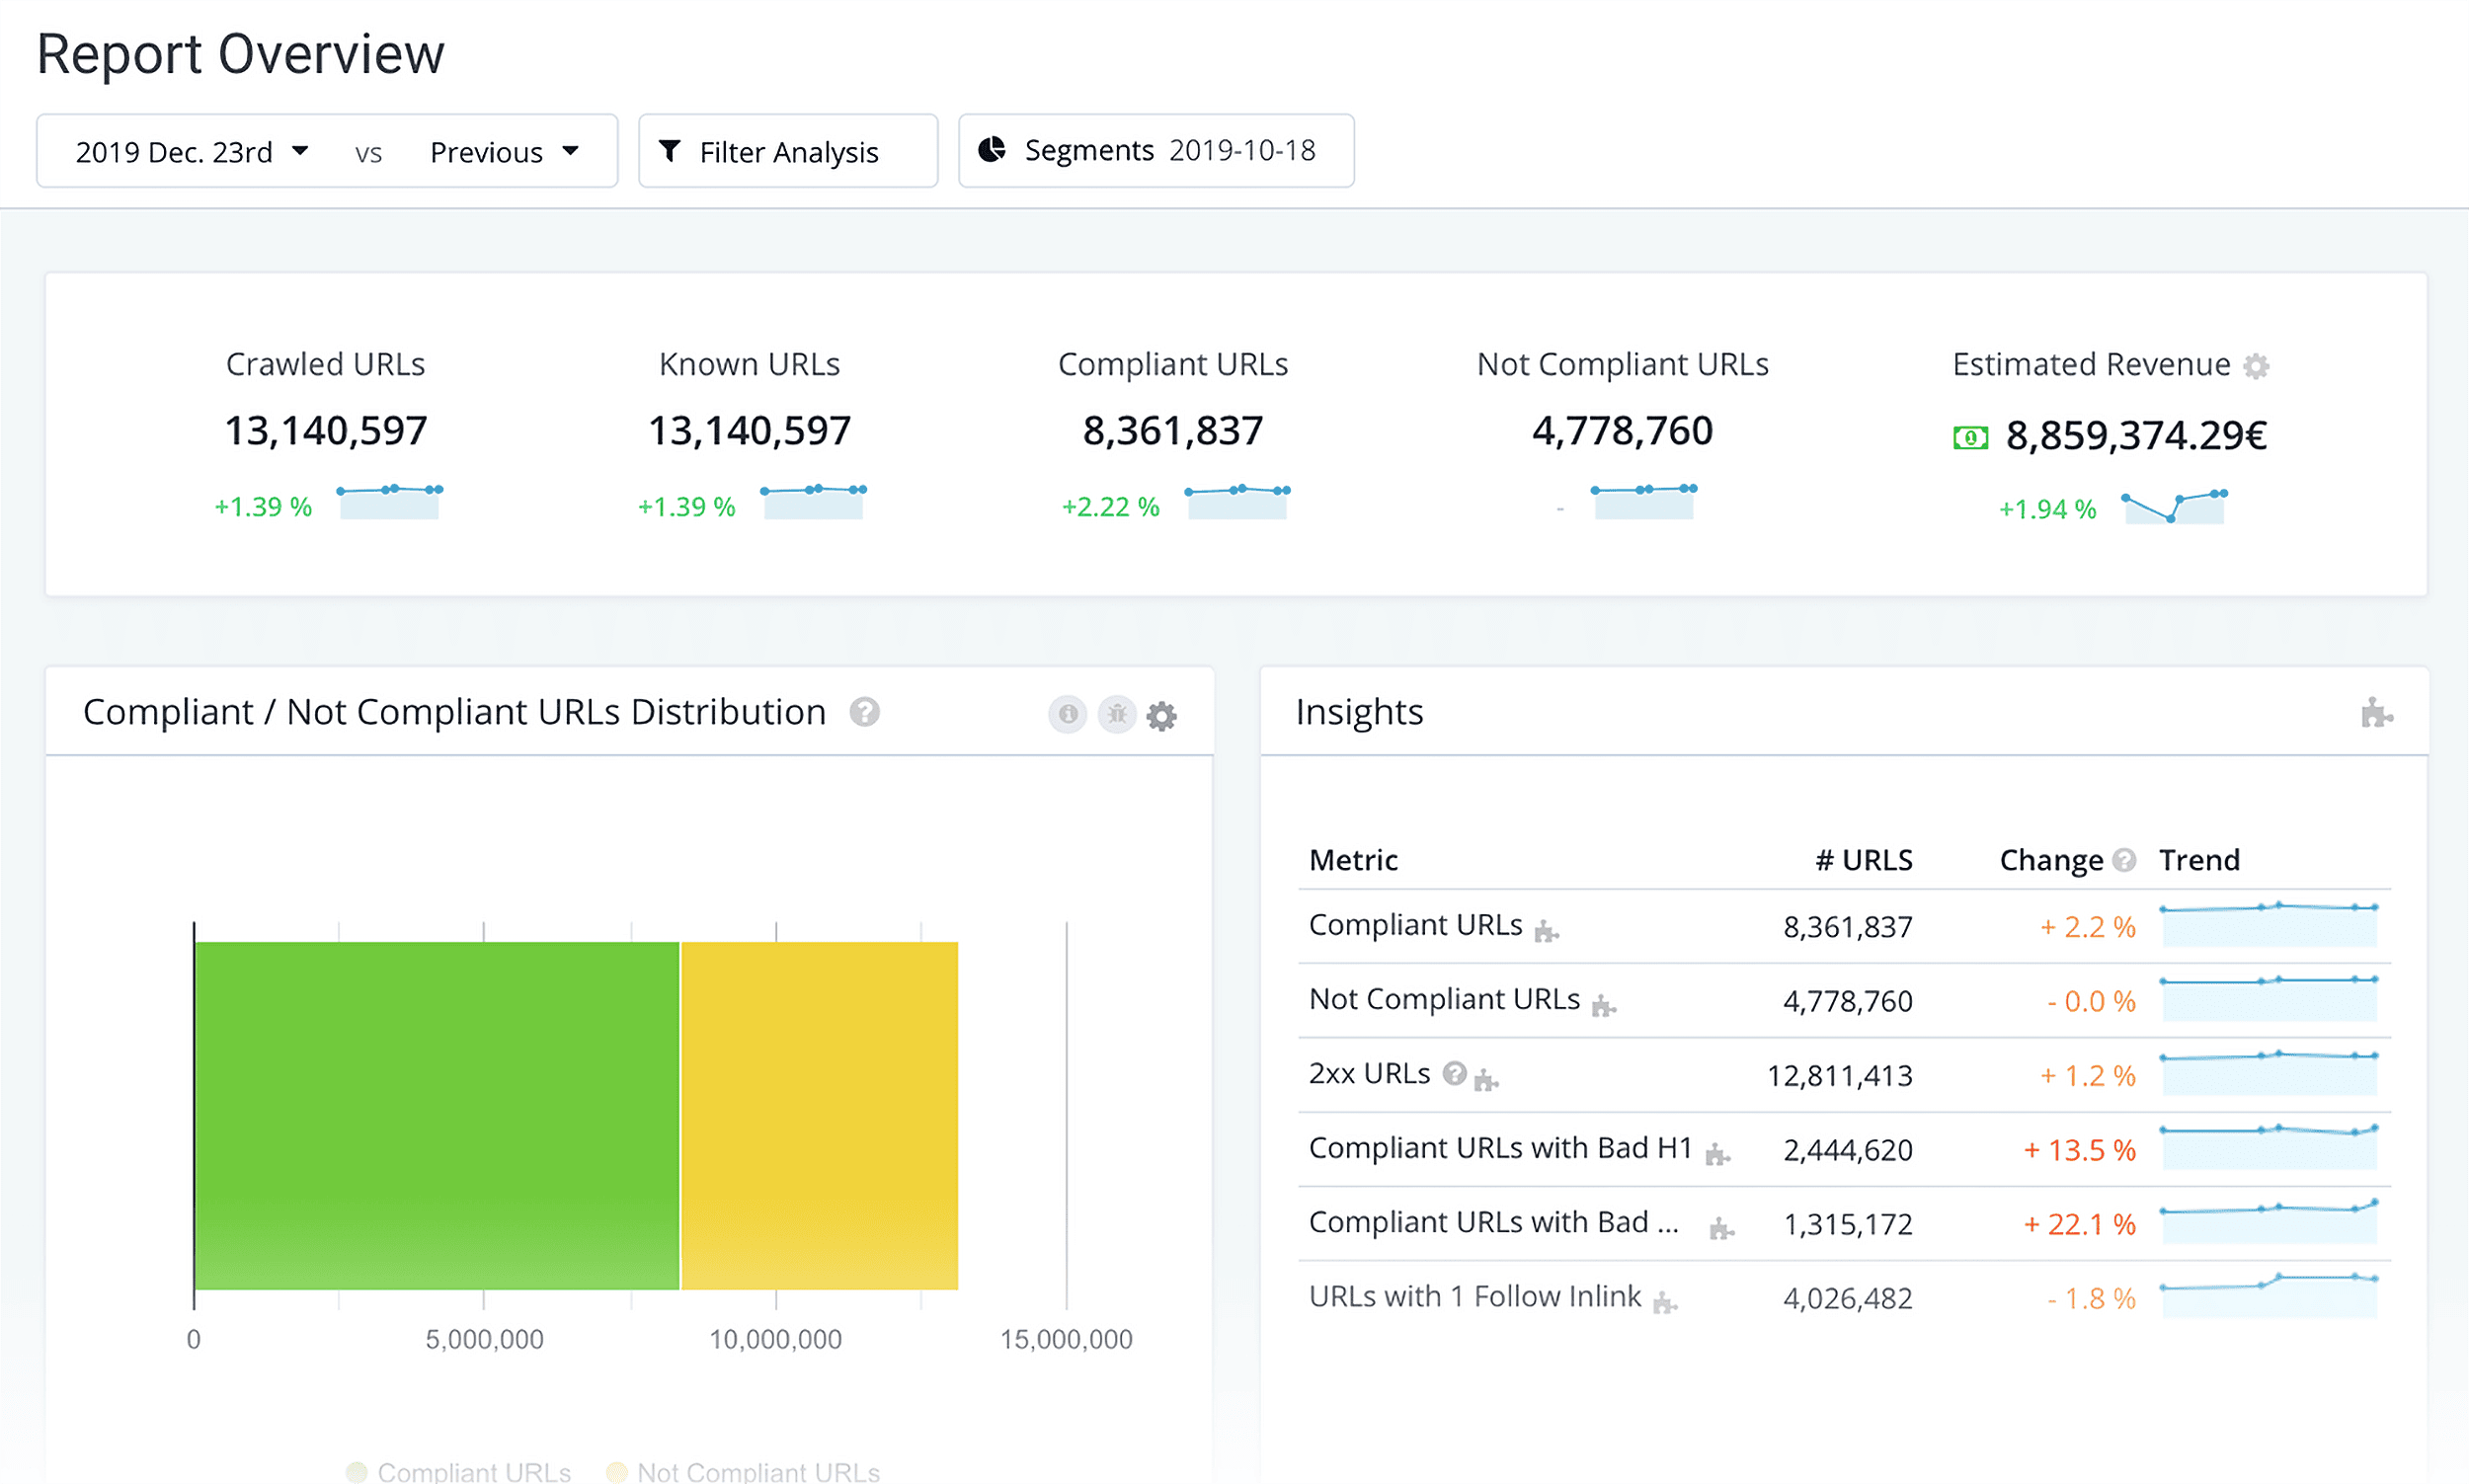Toggle the Not Compliant URLs legend entry
This screenshot has width=2469, height=1484.
click(743, 1472)
